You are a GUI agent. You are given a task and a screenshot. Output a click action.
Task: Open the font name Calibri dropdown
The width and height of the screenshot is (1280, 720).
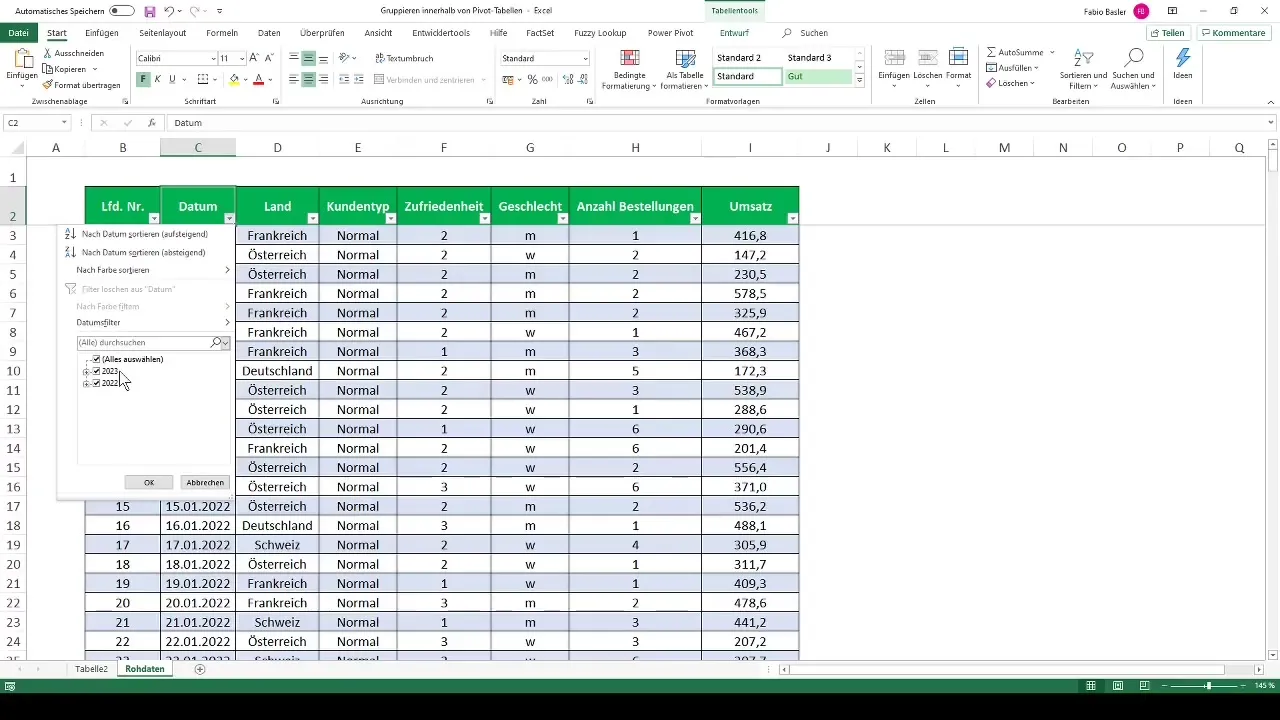click(212, 59)
